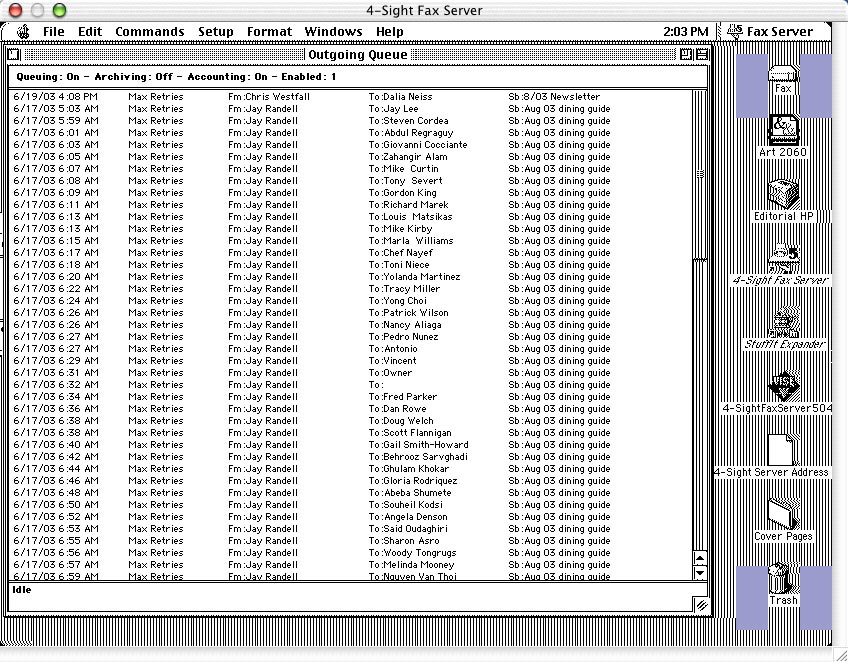Image resolution: width=848 pixels, height=662 pixels.
Task: Select the fax row to Dan Rowe
Action: coord(350,409)
